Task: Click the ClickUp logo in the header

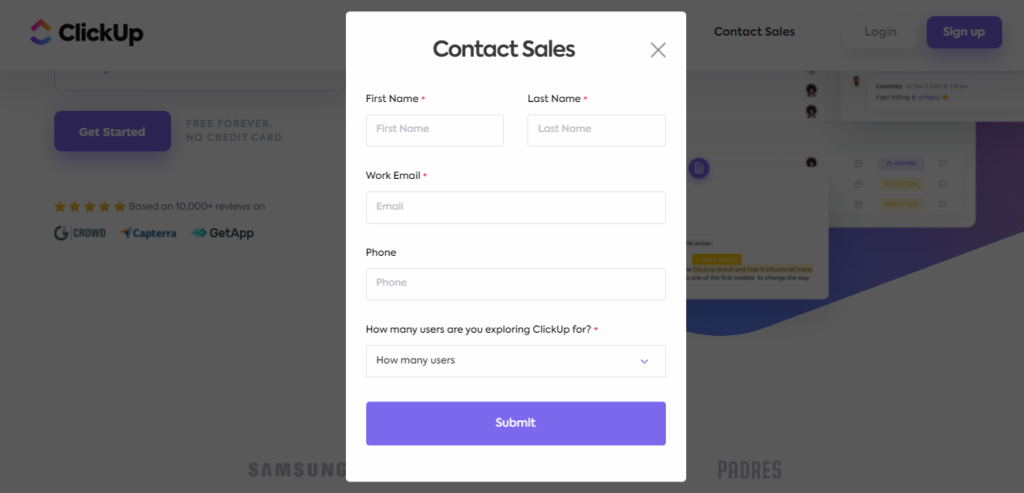Action: (87, 32)
